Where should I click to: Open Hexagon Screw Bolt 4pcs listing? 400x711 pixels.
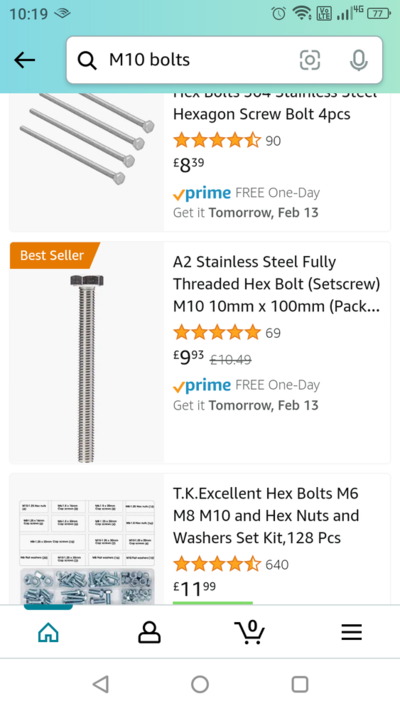pyautogui.click(x=262, y=114)
